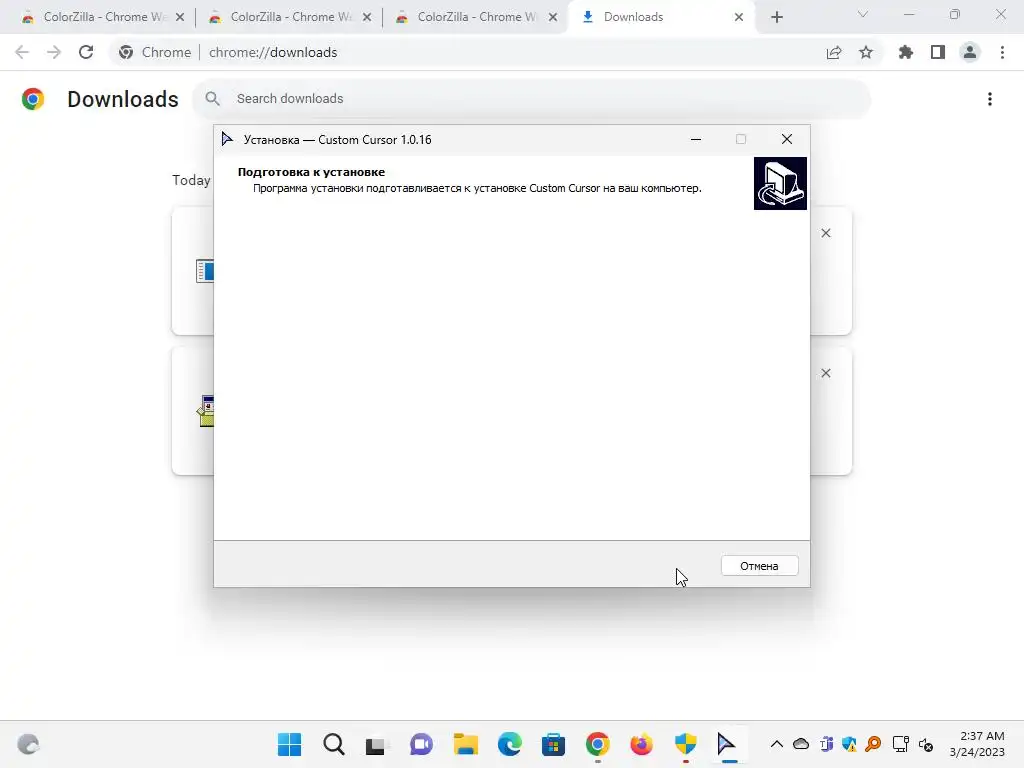Open File Explorer from the taskbar
The image size is (1024, 768).
click(x=466, y=744)
